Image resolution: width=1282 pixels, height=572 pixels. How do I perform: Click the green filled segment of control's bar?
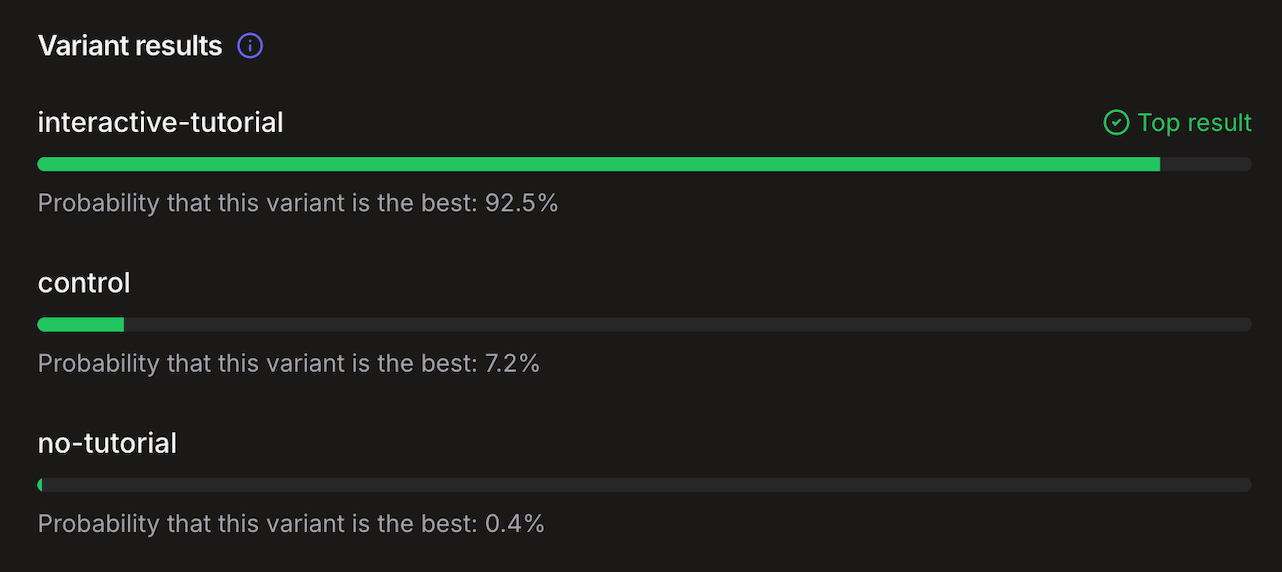pos(80,324)
